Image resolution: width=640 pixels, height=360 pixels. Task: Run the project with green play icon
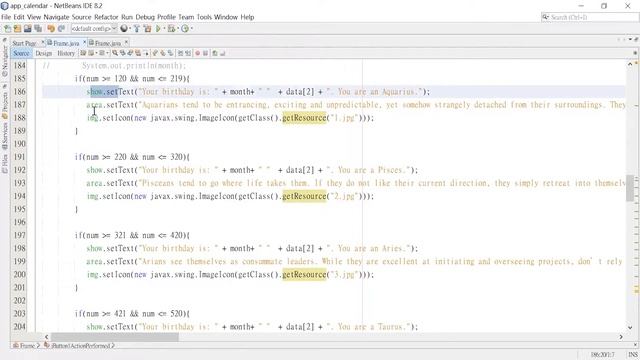(158, 29)
